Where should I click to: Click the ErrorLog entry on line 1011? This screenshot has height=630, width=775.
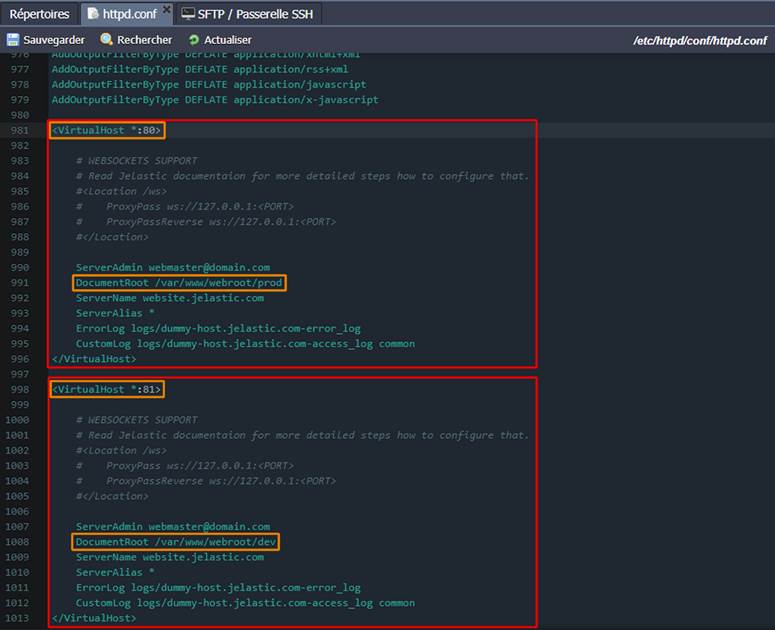pyautogui.click(x=217, y=587)
